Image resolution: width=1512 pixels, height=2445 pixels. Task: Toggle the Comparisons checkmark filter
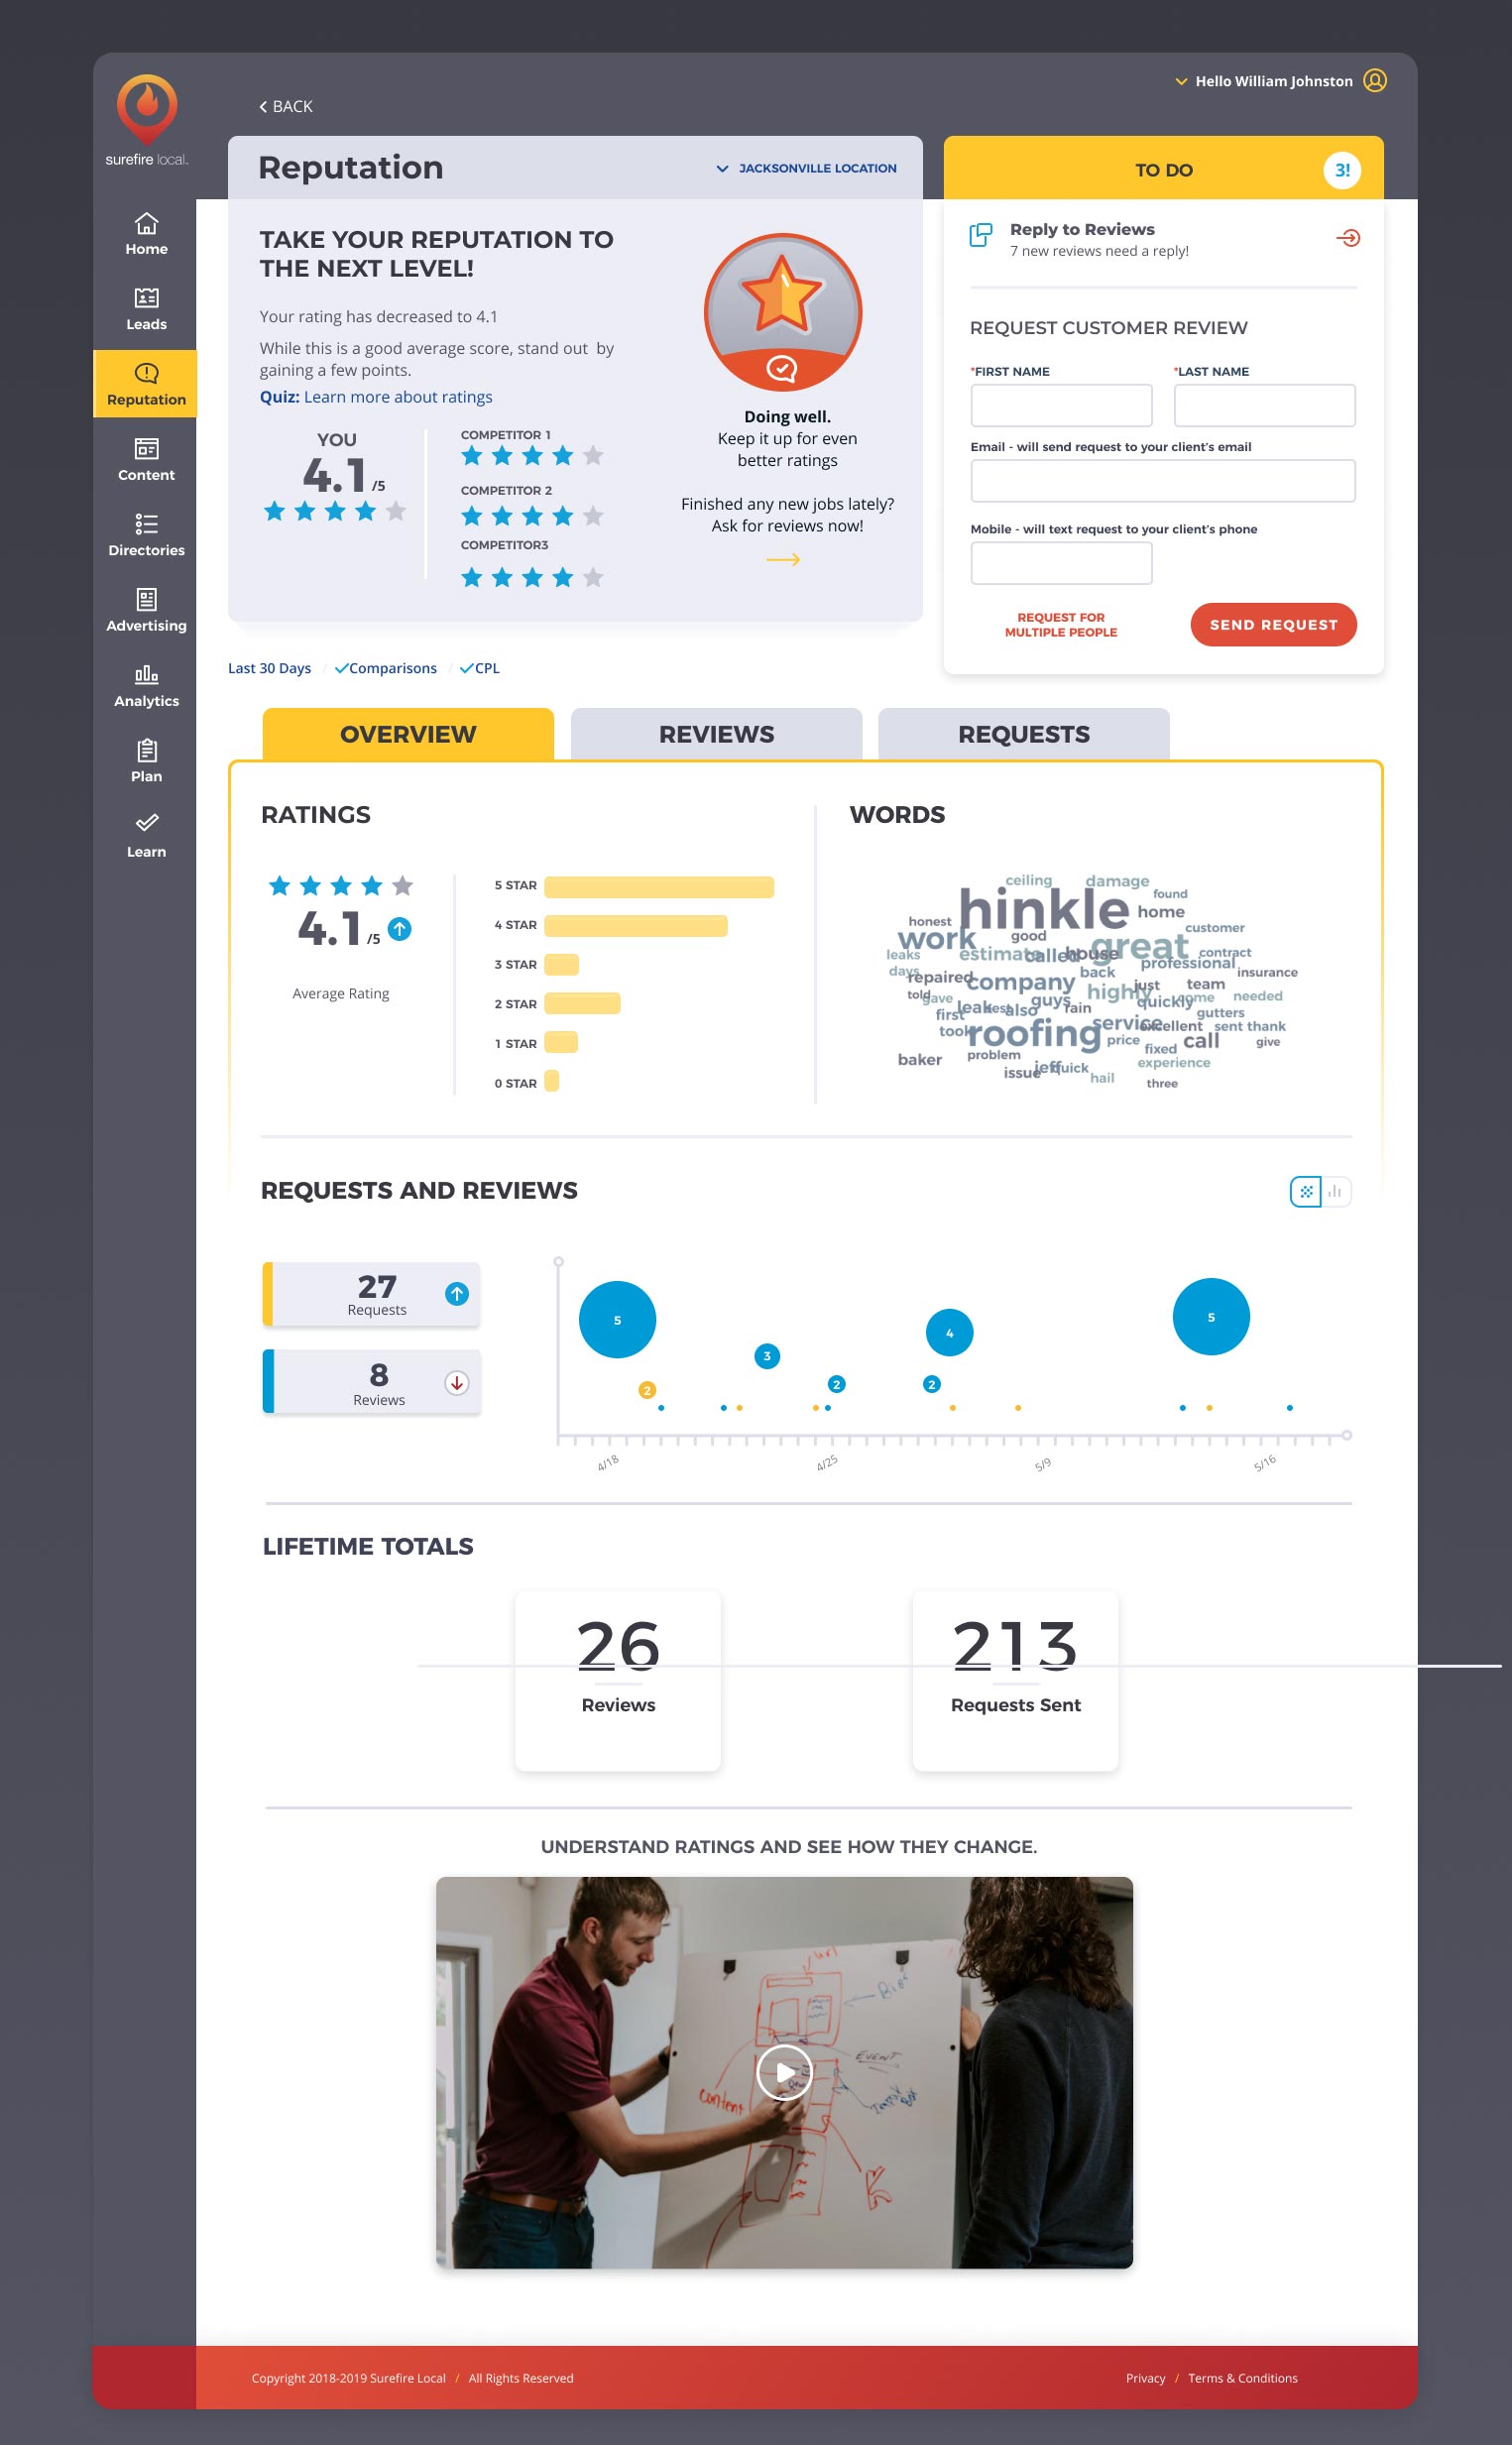385,668
